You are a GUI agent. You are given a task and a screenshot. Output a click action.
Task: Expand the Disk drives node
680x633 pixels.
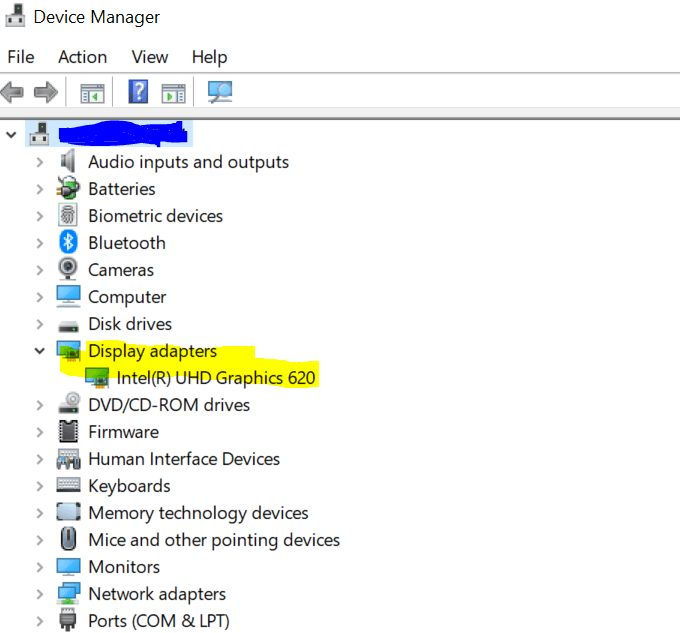39,324
